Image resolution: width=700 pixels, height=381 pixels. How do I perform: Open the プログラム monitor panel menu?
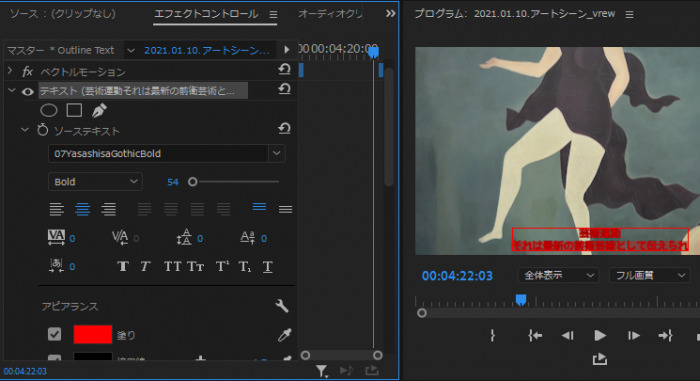629,15
